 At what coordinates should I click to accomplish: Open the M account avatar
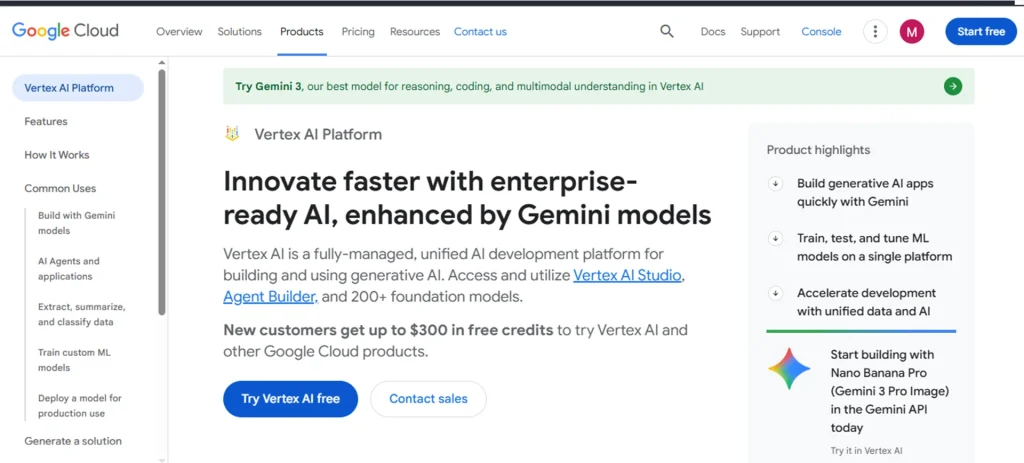click(912, 31)
